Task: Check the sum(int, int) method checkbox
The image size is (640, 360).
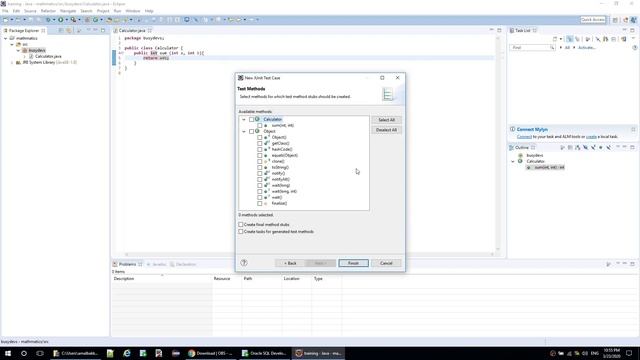Action: coord(260,126)
